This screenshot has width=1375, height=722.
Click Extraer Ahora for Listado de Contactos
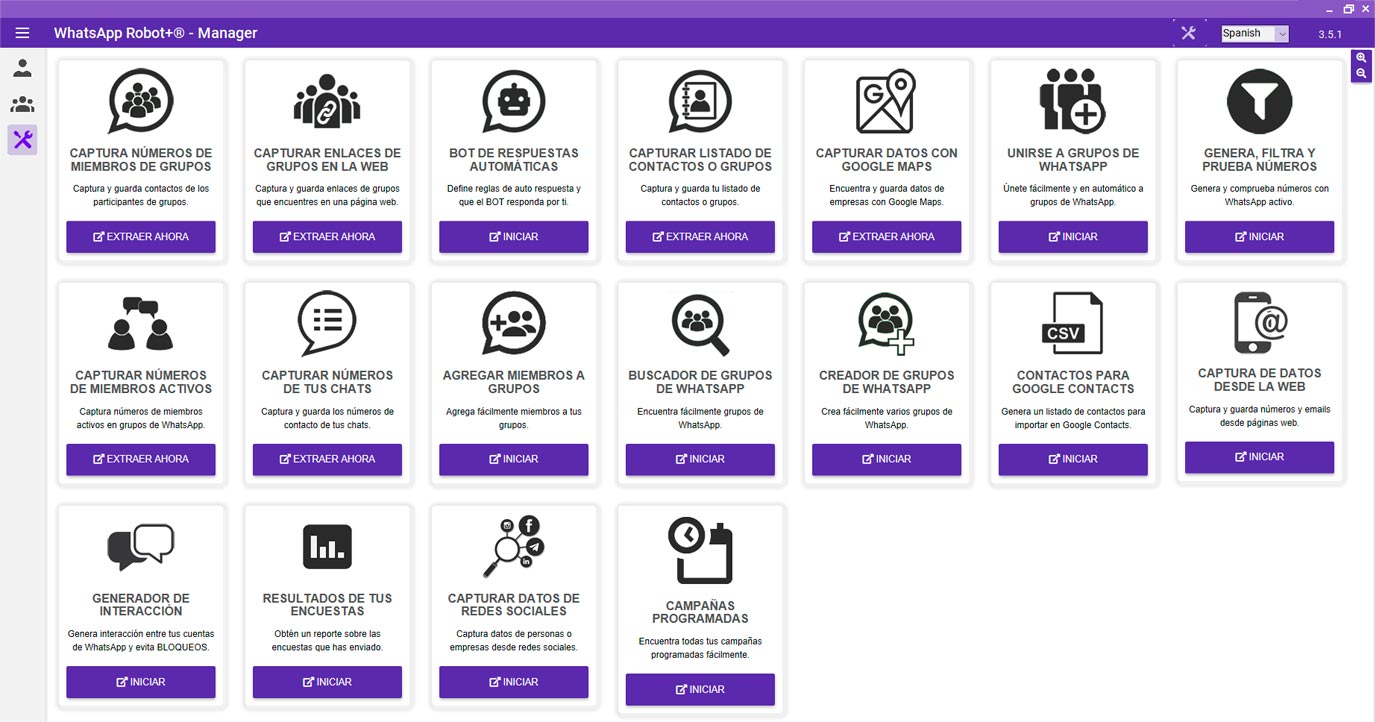[700, 237]
